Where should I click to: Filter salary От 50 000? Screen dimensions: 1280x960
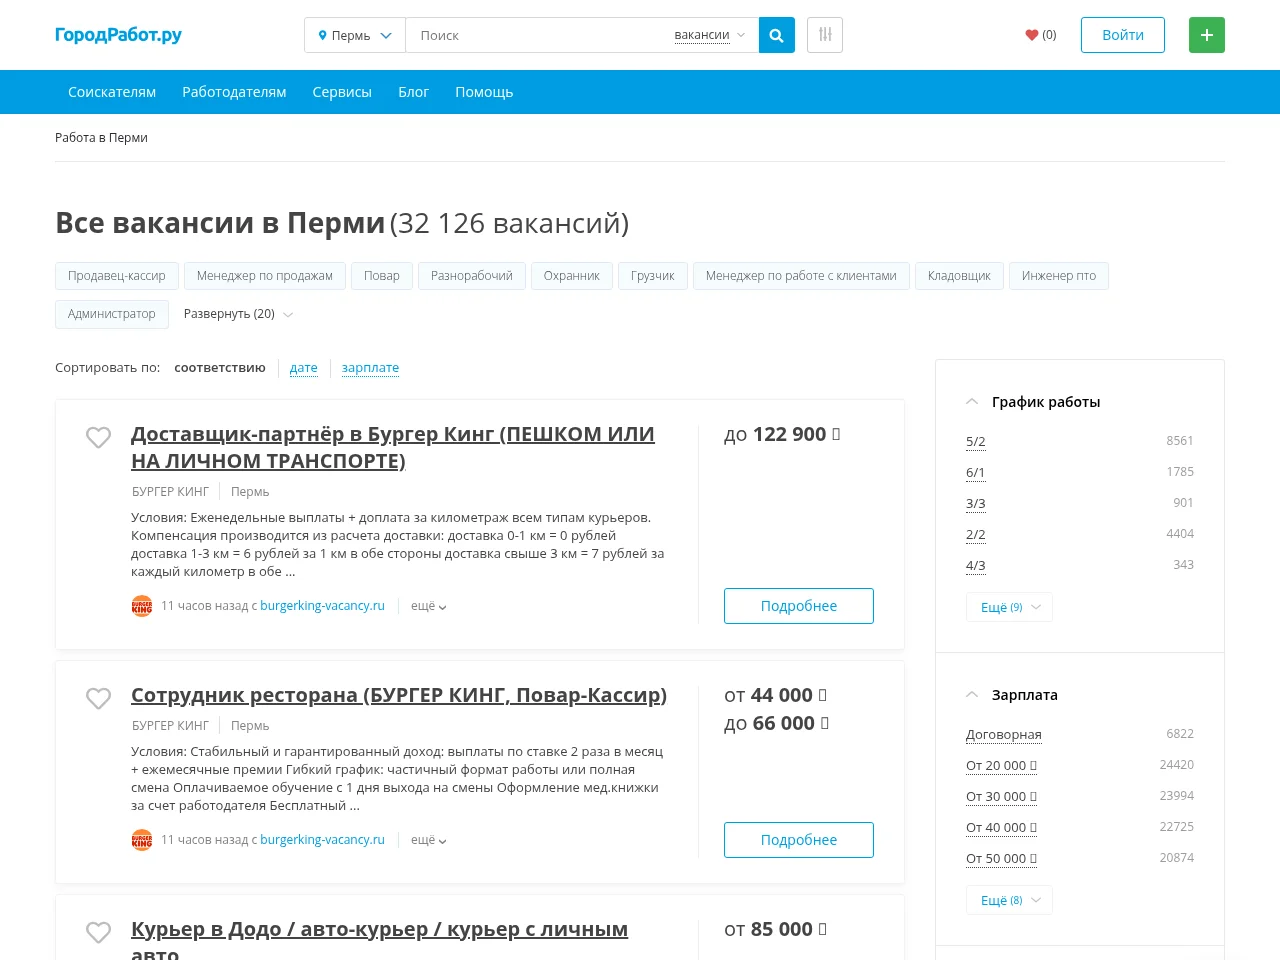pyautogui.click(x=1001, y=858)
